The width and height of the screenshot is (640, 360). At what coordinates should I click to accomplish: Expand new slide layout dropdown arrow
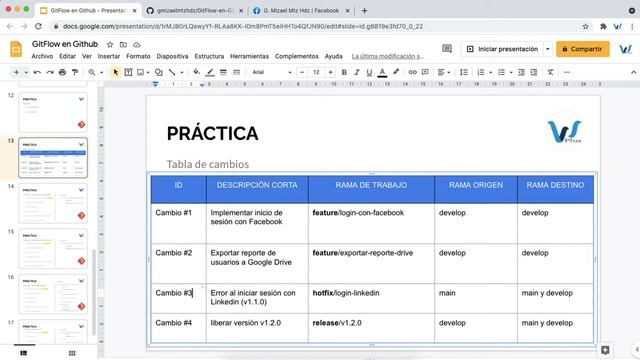click(x=26, y=72)
